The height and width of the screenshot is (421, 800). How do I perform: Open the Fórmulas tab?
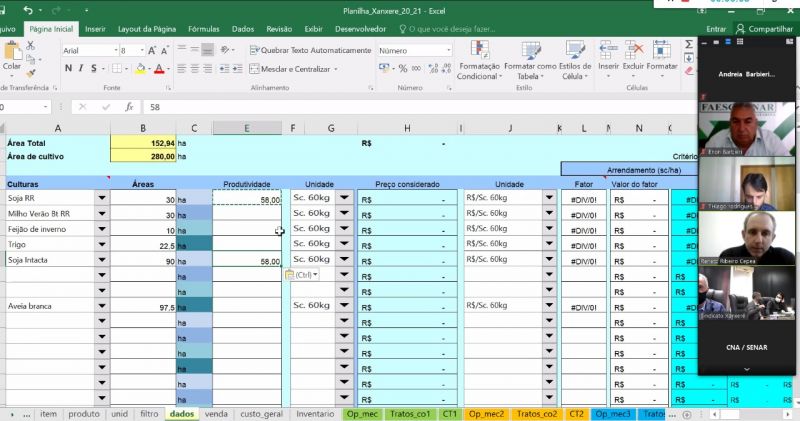click(x=204, y=29)
